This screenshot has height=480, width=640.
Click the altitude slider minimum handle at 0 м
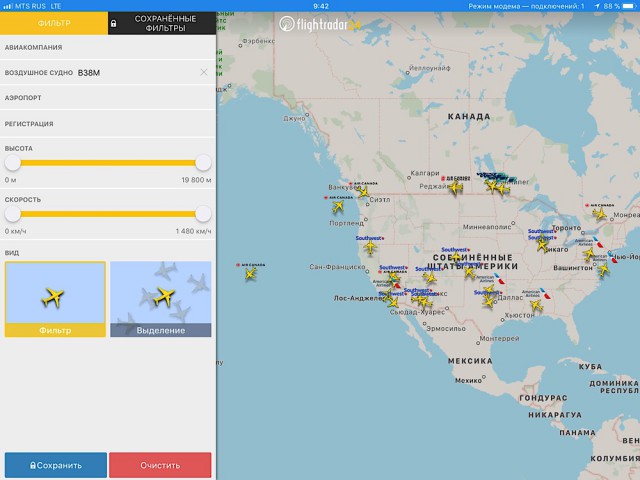(x=13, y=162)
